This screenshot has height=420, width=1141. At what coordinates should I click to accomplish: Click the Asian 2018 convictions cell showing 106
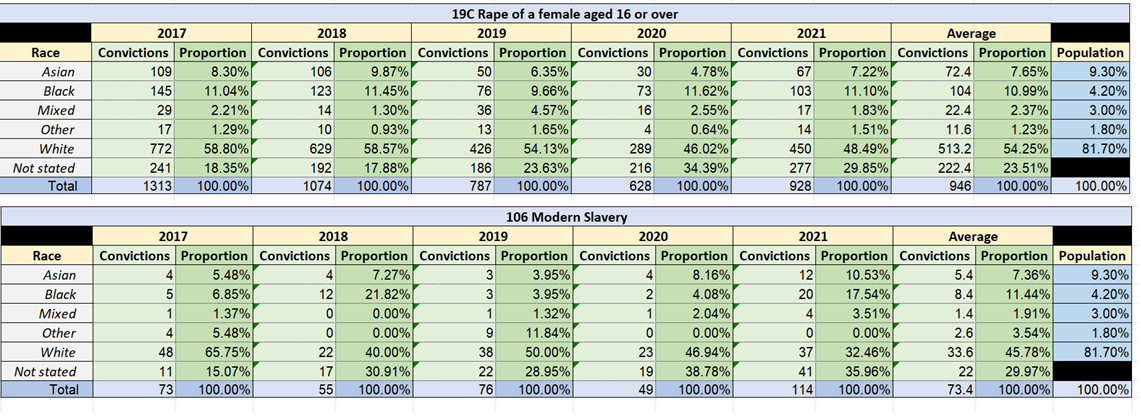(293, 71)
